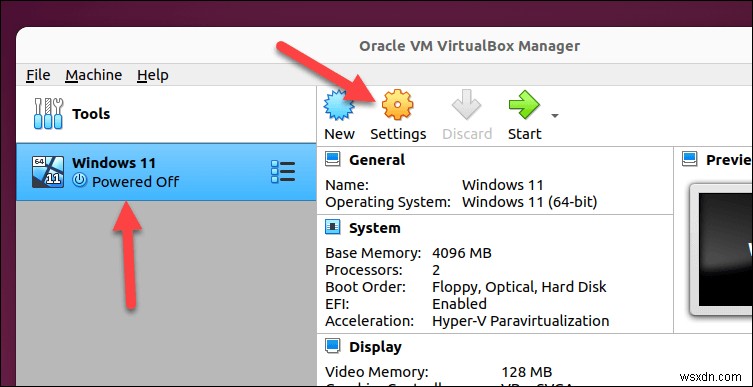Select the Tools entry in sidebar
753x387 pixels.
click(166, 114)
